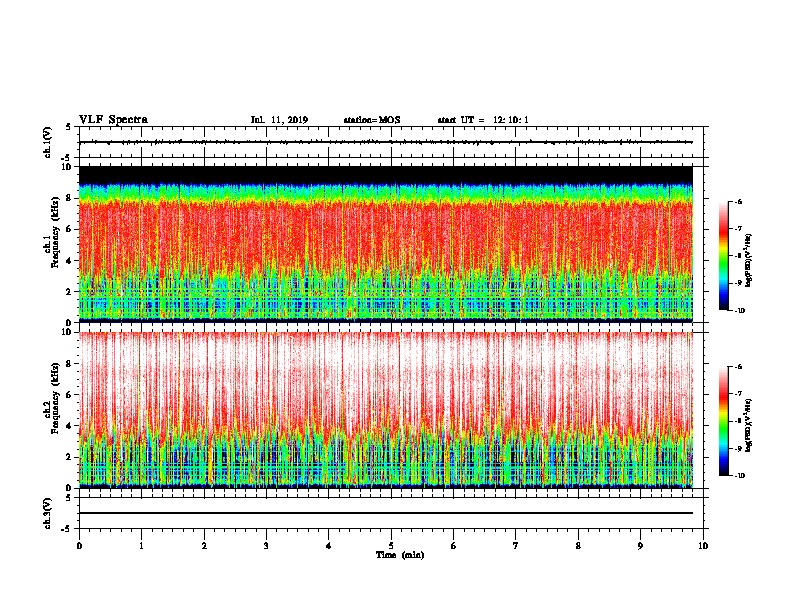Click the "-10" label on ch.1 color scale
This screenshot has height=612, width=792.
(739, 311)
